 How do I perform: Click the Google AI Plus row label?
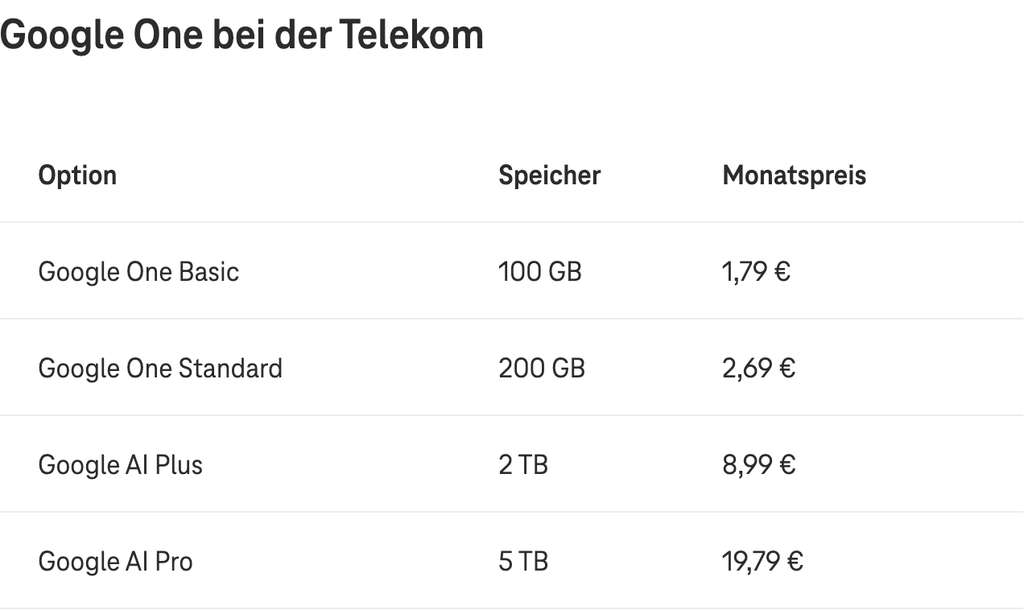click(121, 466)
